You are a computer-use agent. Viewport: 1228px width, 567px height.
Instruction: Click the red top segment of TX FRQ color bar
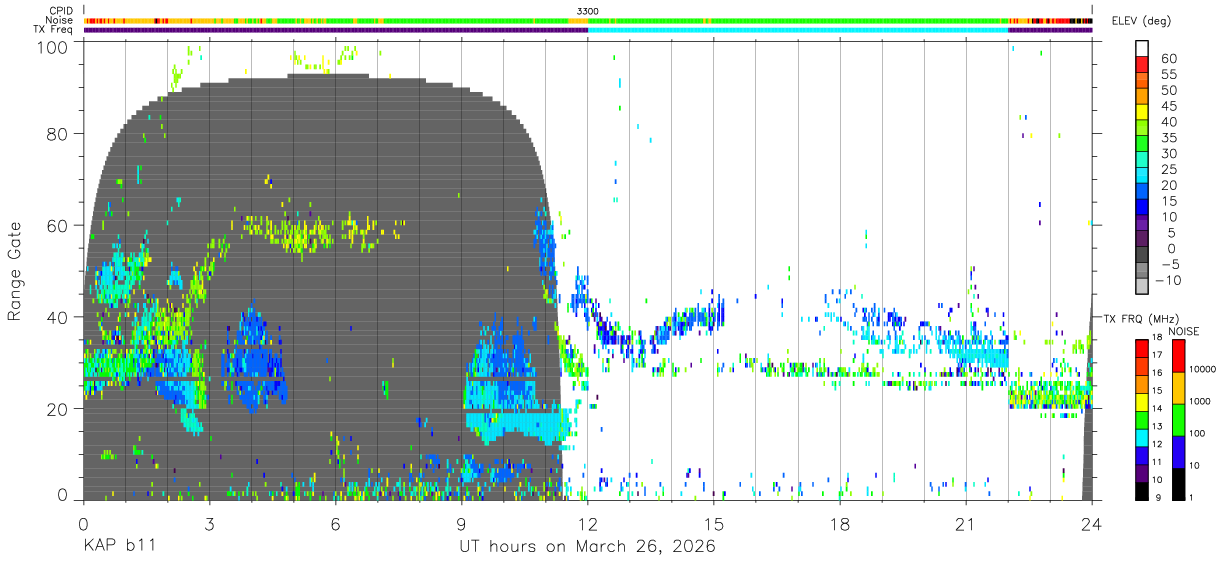pyautogui.click(x=1141, y=348)
